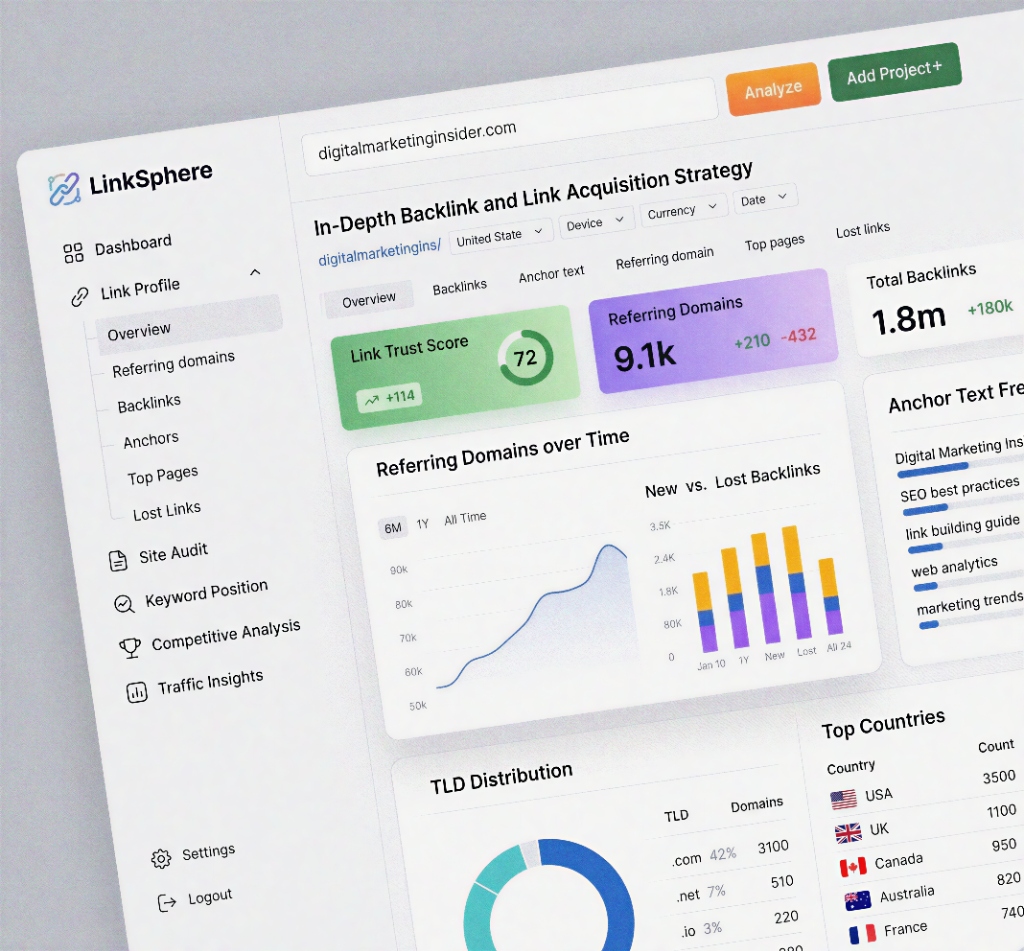
Task: Open the digitalmarketingins/ link
Action: (x=379, y=253)
